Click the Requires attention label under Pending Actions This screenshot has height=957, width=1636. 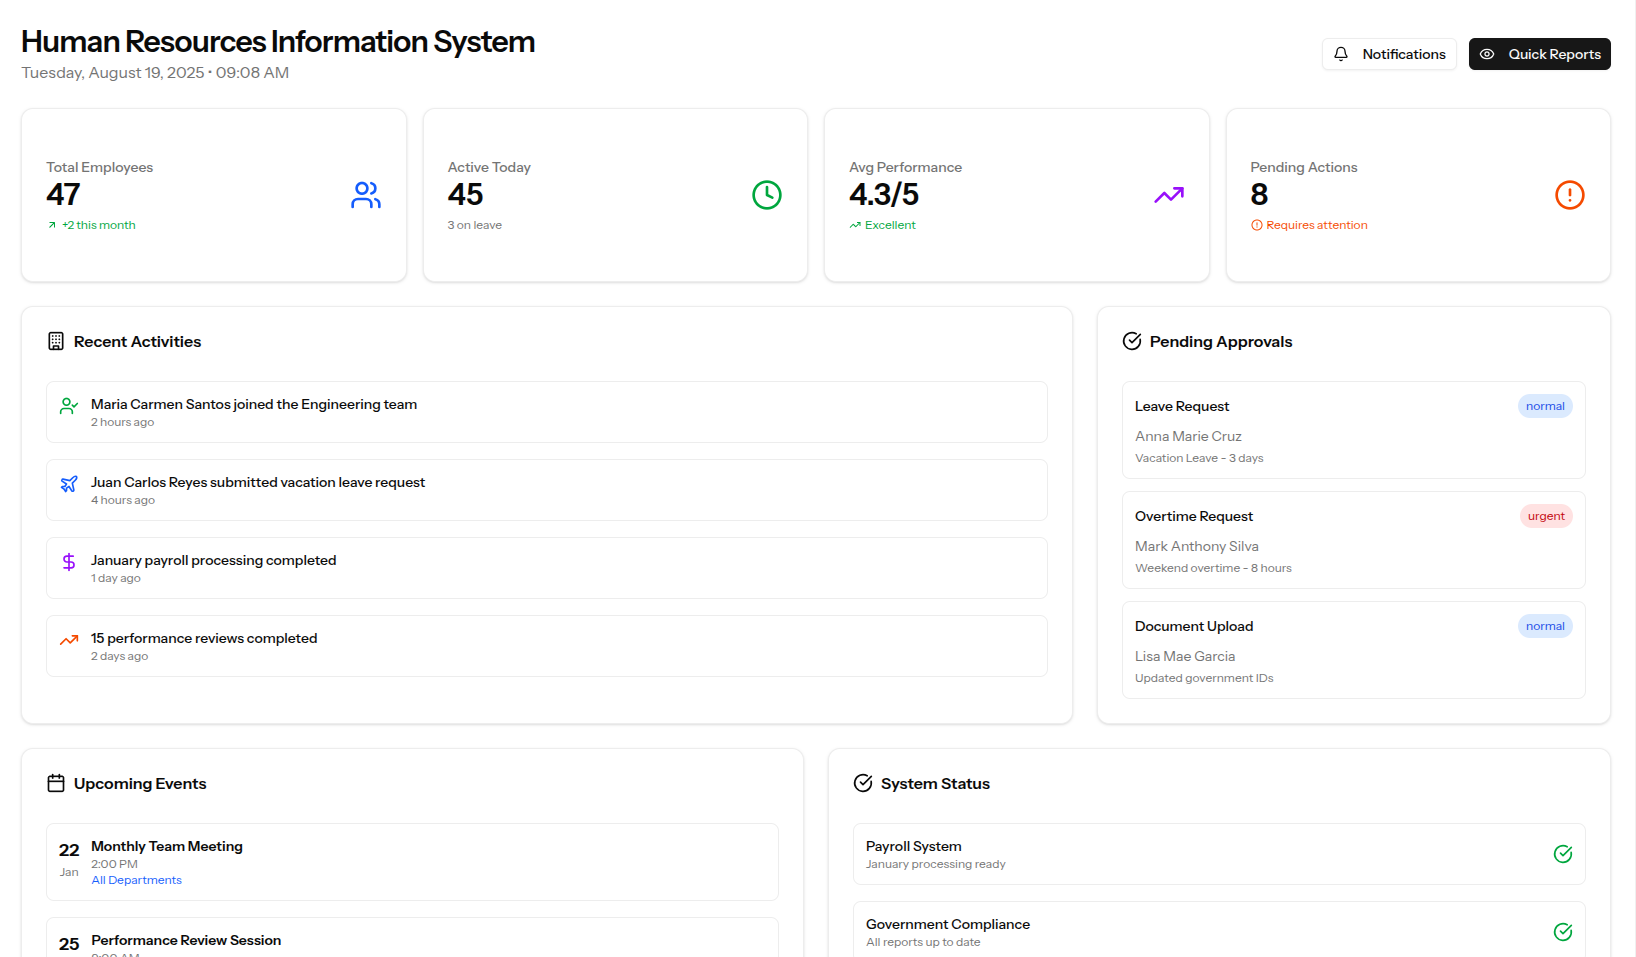pyautogui.click(x=1316, y=225)
